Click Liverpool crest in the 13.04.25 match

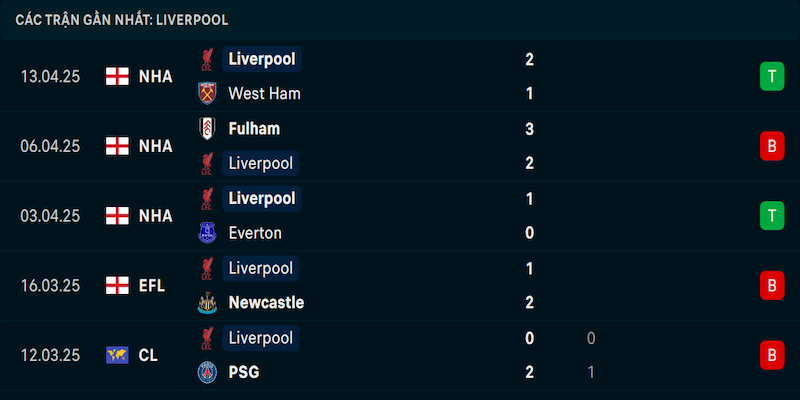207,59
